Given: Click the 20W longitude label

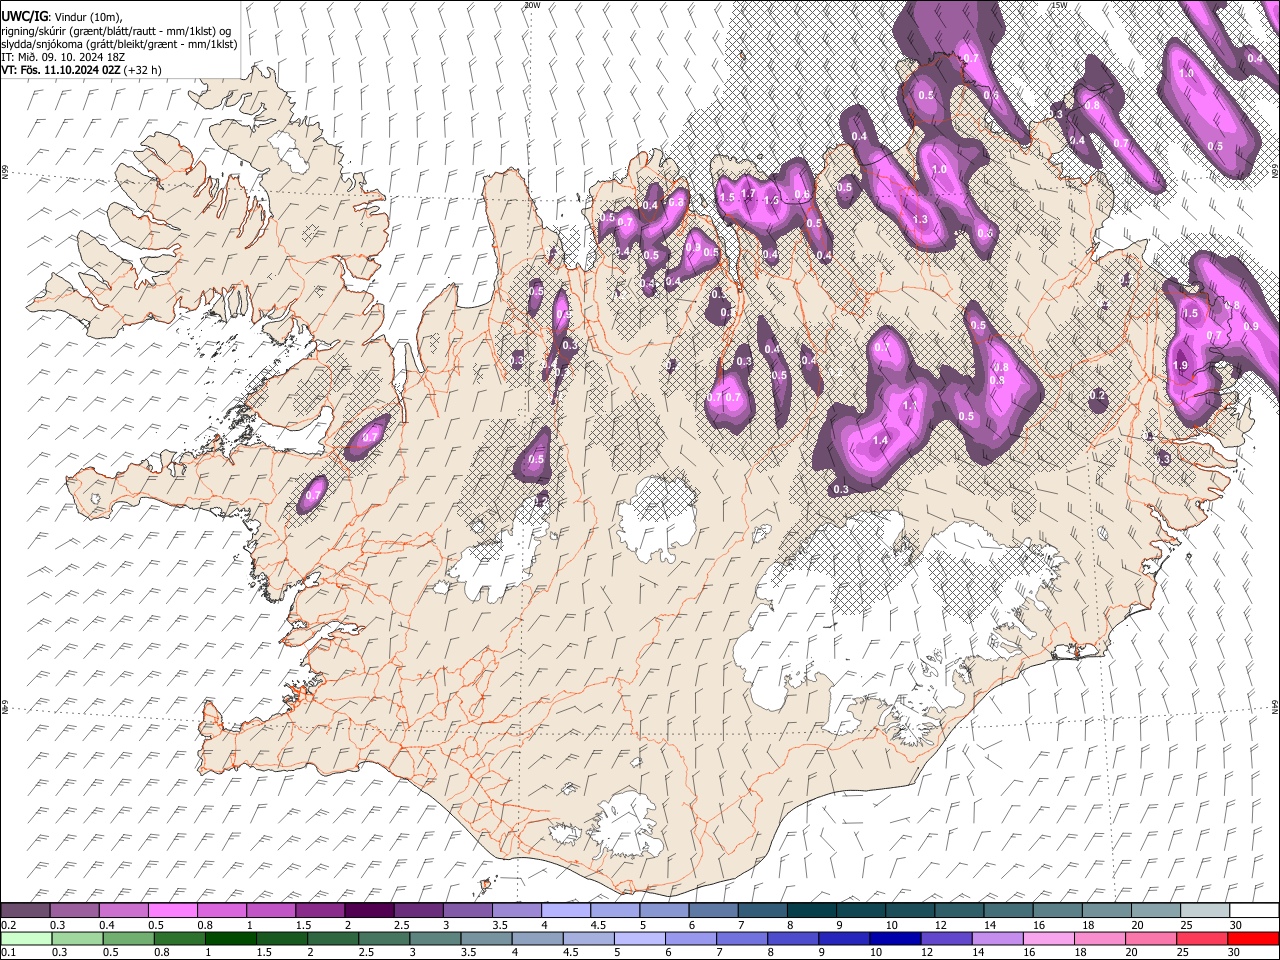Looking at the screenshot, I should (532, 5).
